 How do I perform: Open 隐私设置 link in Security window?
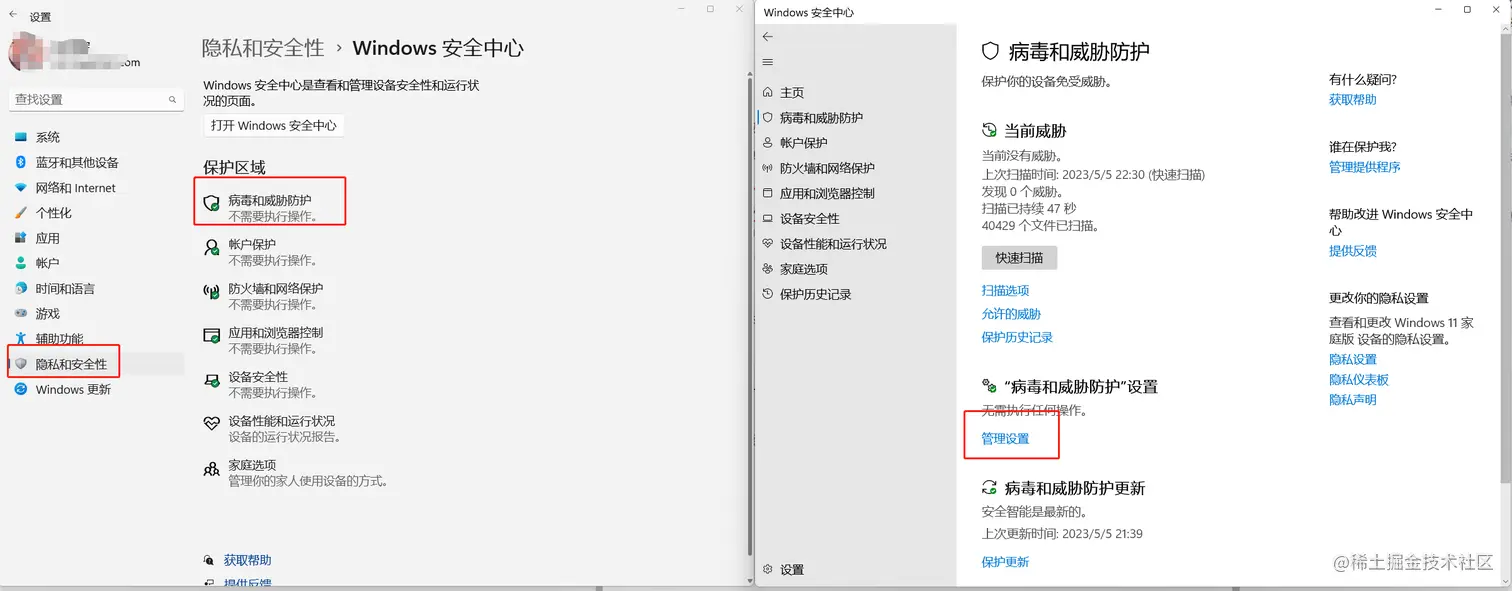tap(1352, 359)
